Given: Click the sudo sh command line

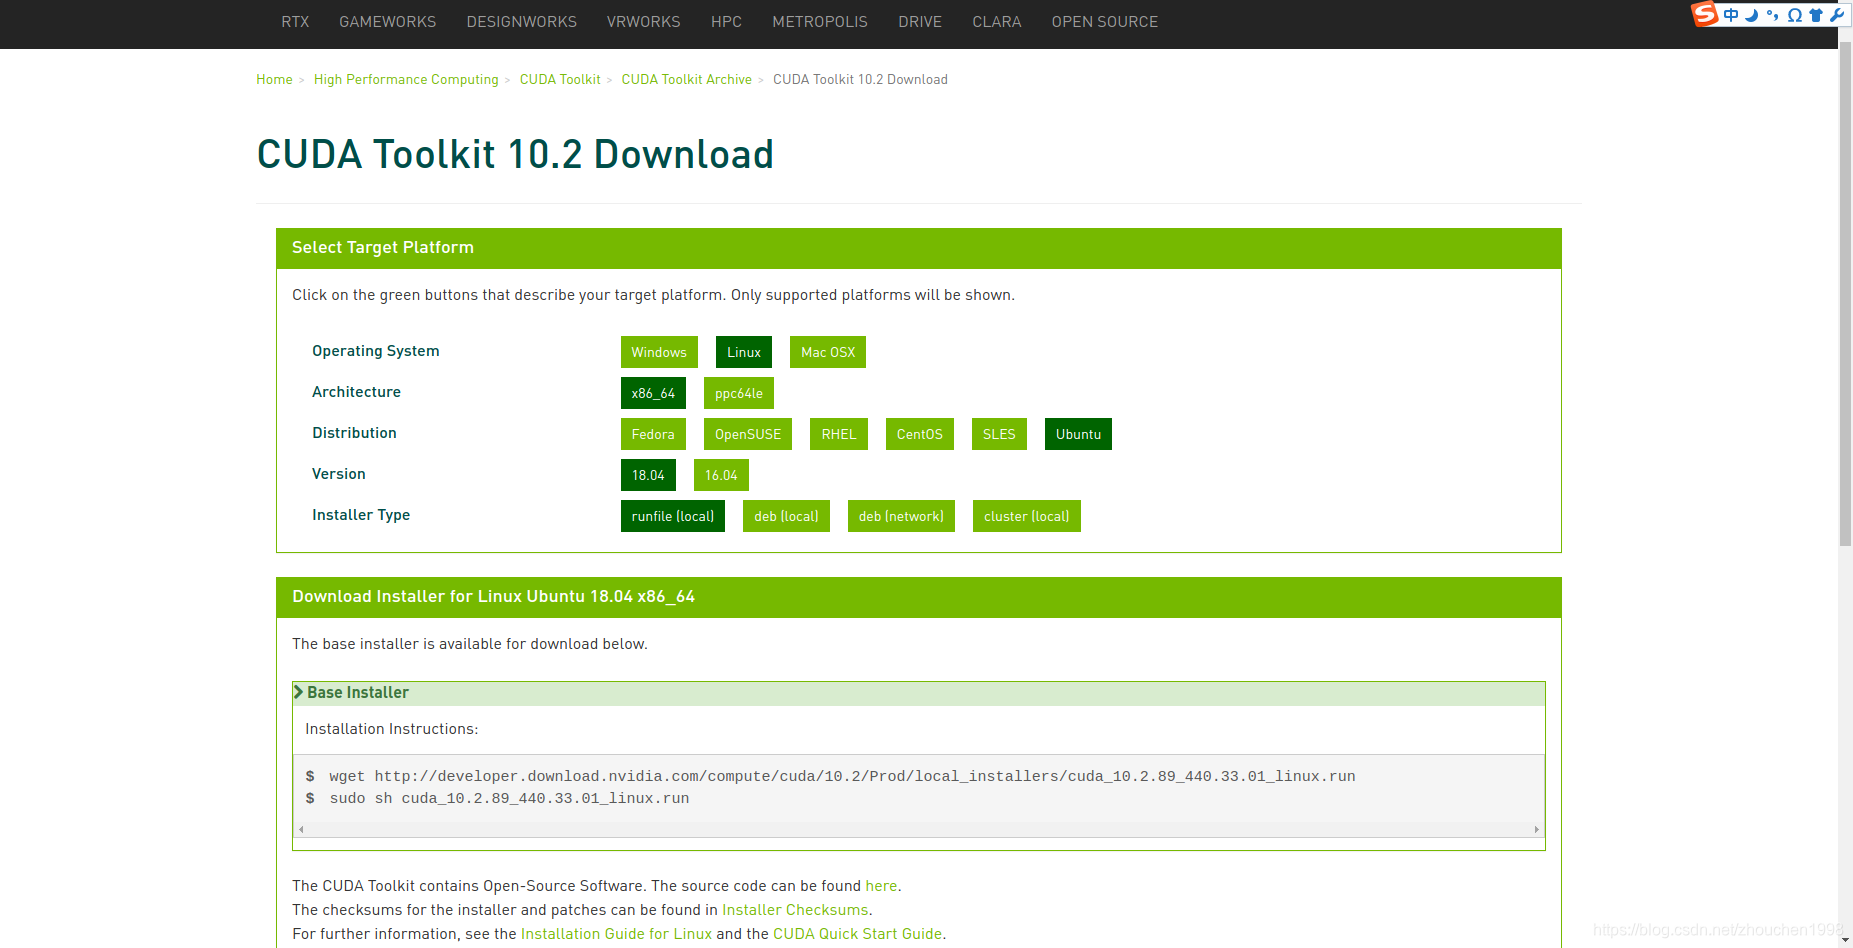Looking at the screenshot, I should [x=509, y=798].
